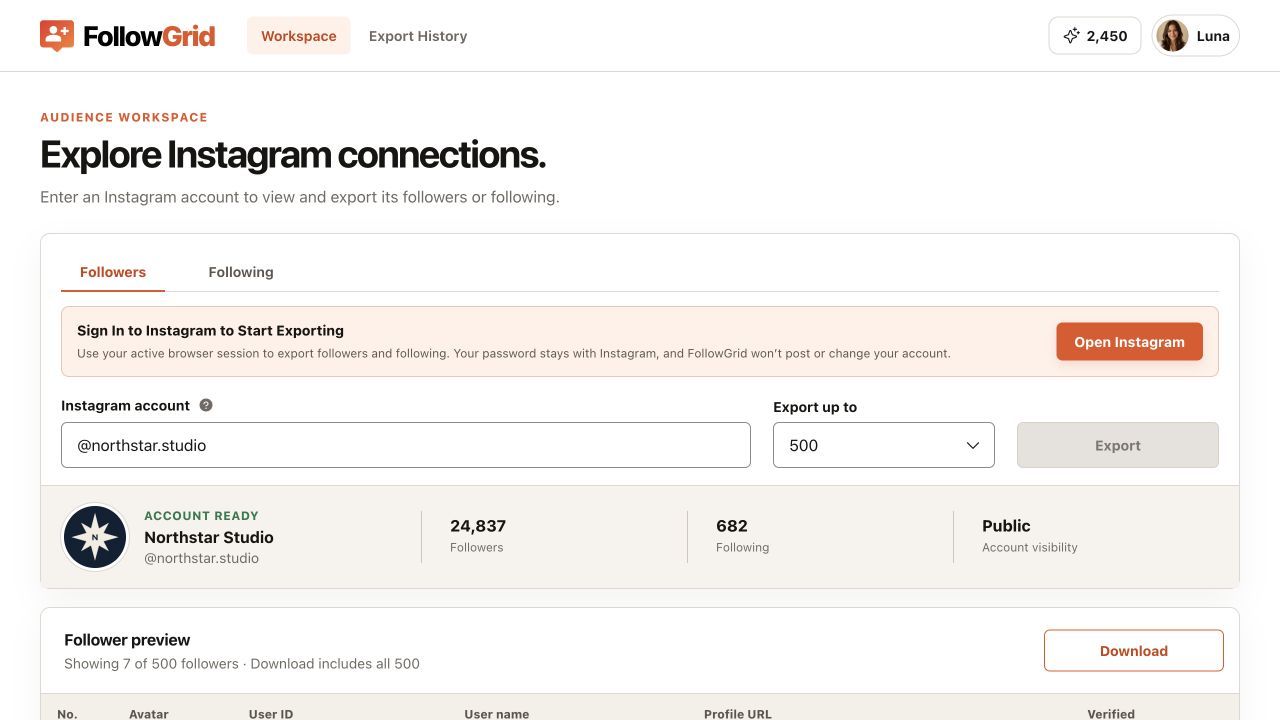
Task: Click the AUDIENCE WORKSPACE label
Action: pos(124,117)
